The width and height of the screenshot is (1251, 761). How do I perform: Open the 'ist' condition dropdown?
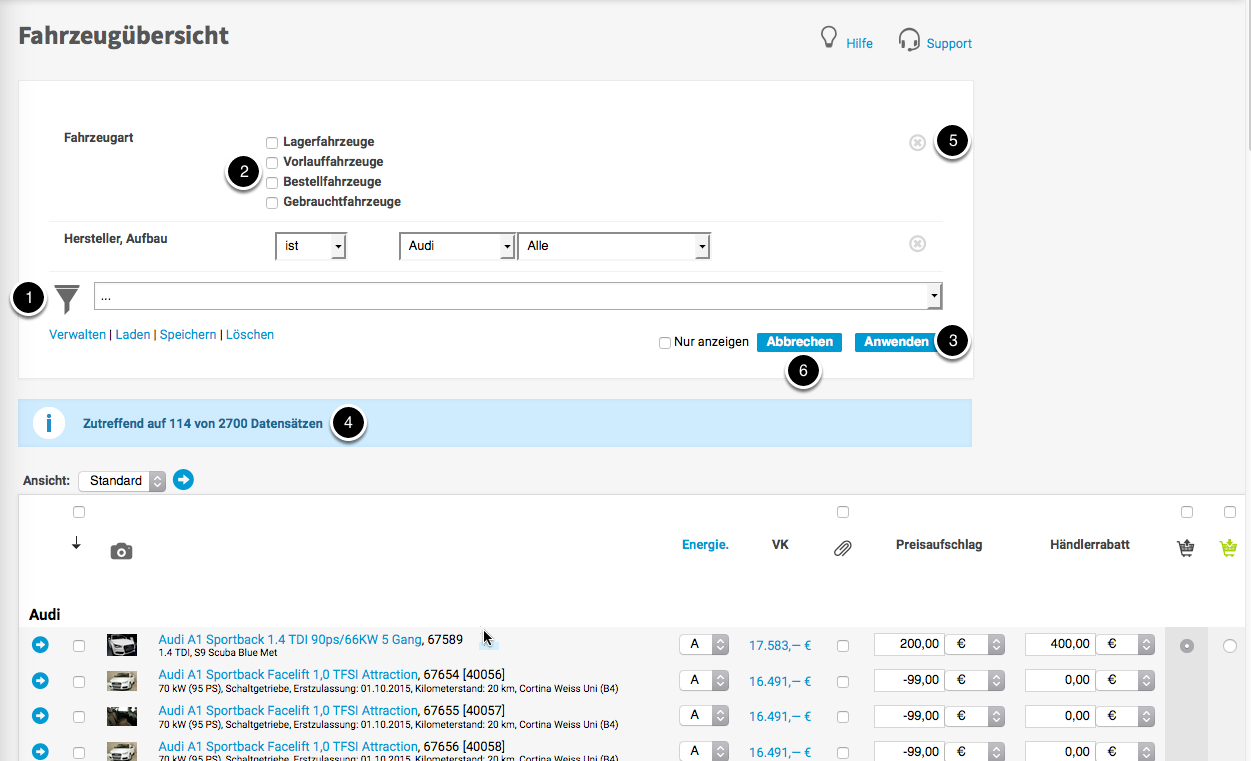tap(310, 246)
